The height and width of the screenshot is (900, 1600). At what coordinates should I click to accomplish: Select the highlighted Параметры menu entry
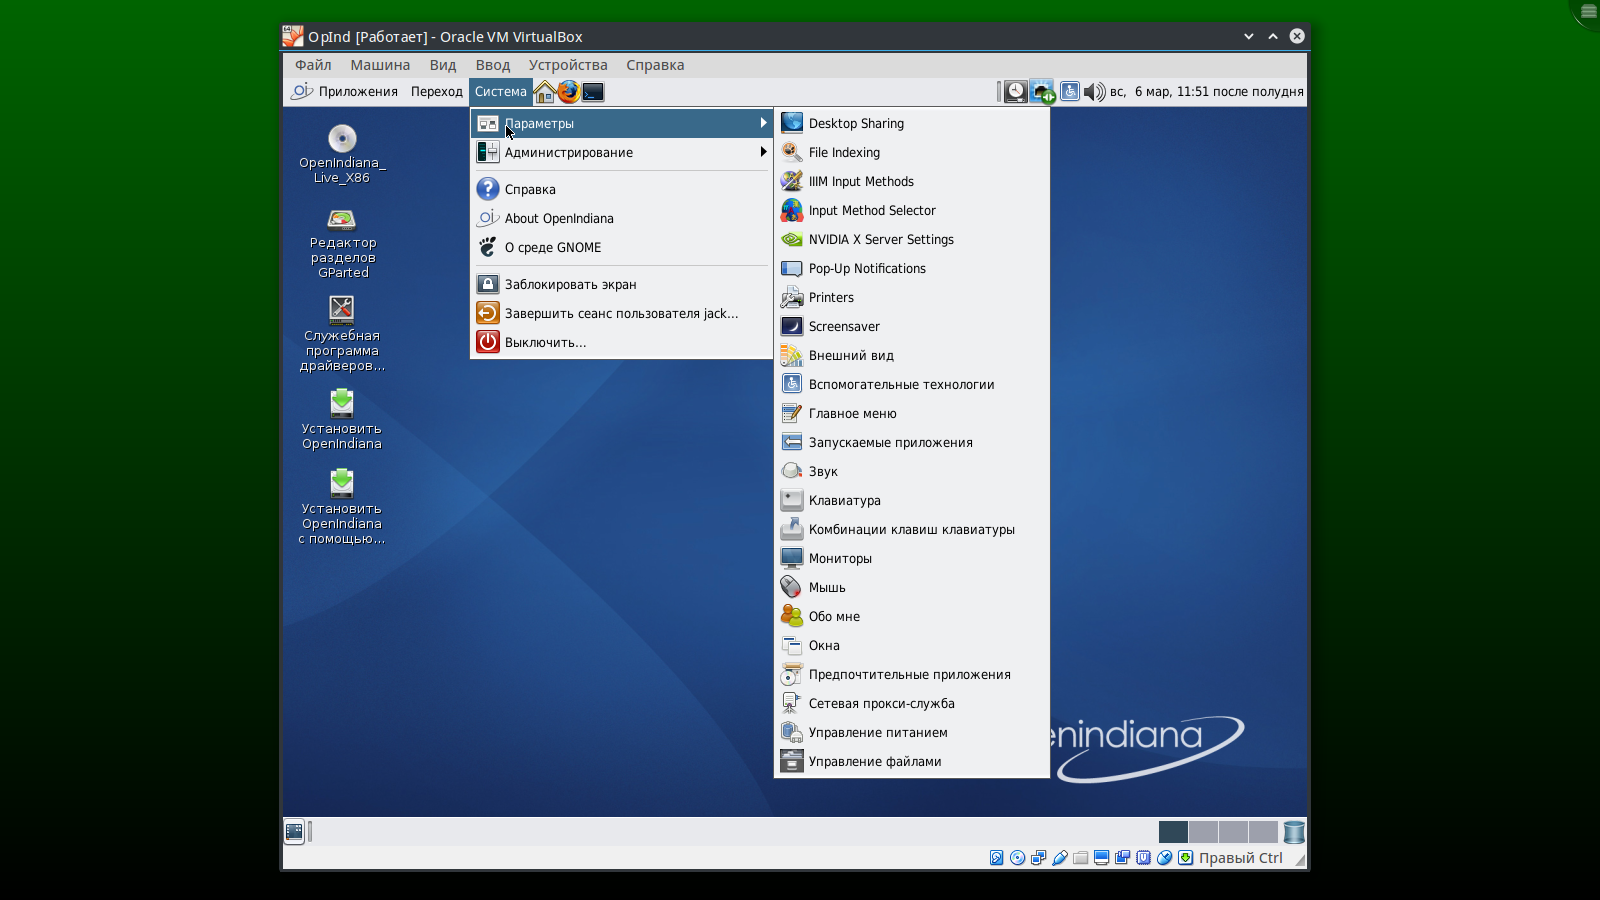[622, 123]
